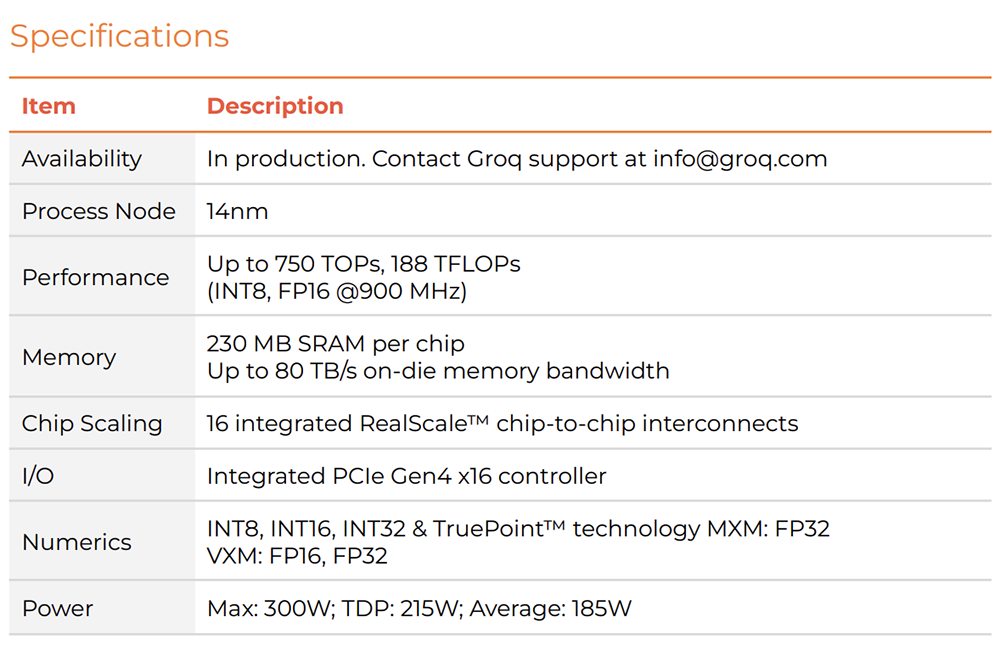Select the I/O row label

tap(38, 476)
